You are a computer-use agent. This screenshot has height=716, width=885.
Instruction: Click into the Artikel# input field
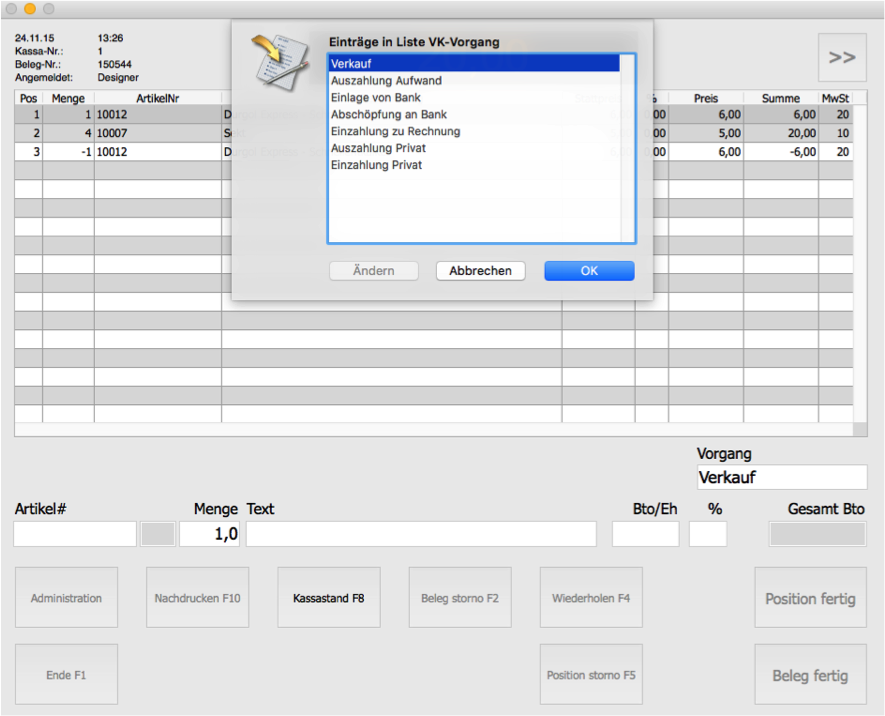[x=75, y=534]
